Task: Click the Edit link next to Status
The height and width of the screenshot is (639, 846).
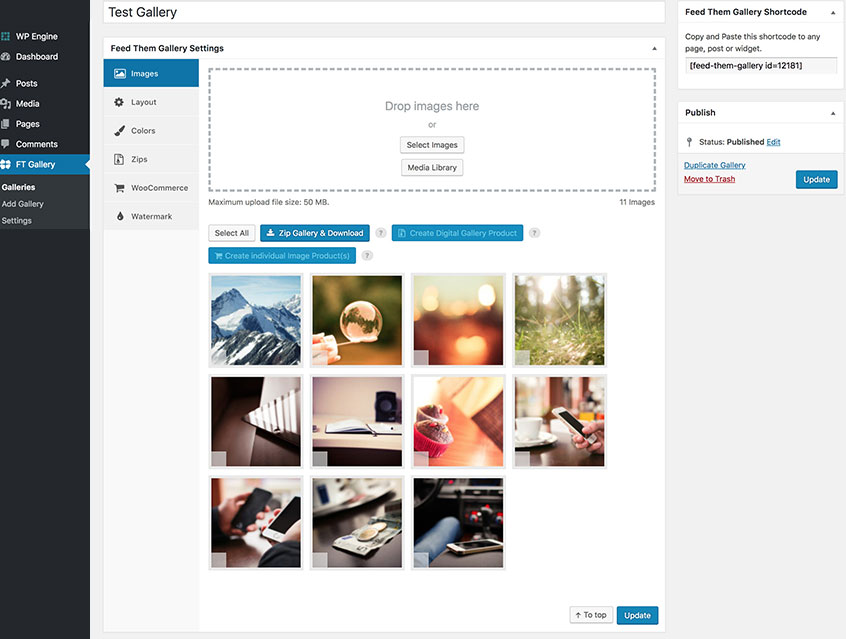Action: [x=773, y=142]
